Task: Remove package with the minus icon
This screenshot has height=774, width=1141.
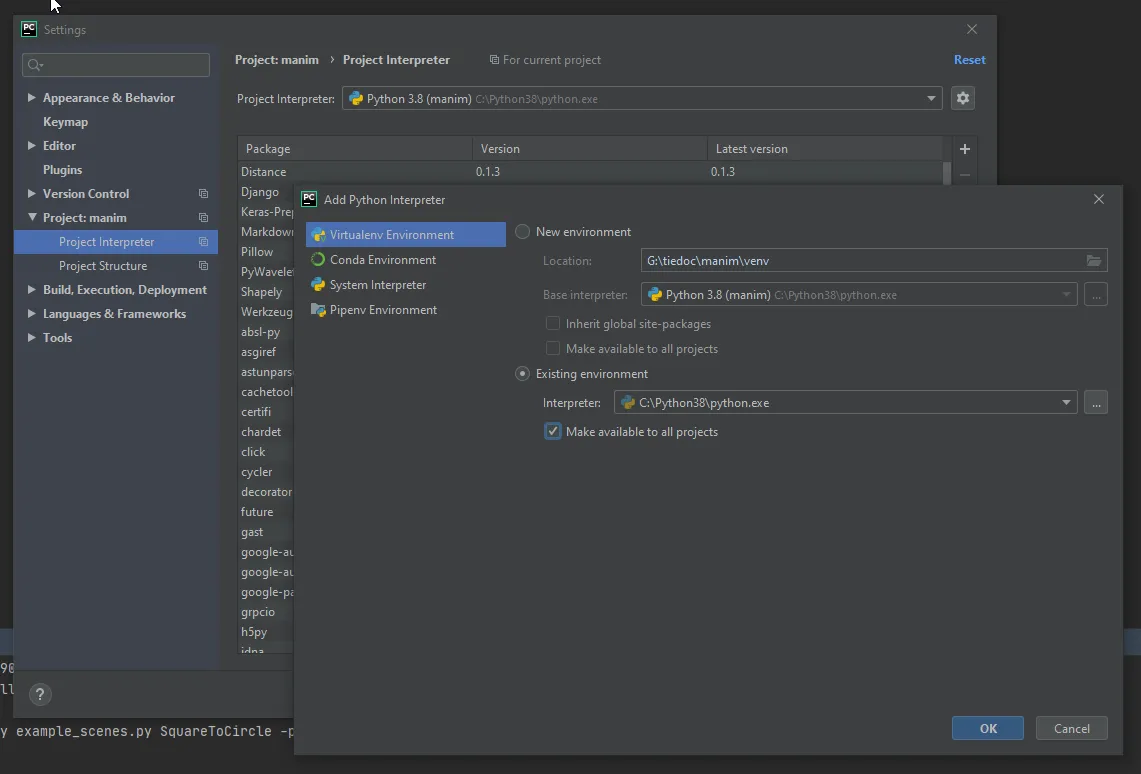Action: pos(965,175)
